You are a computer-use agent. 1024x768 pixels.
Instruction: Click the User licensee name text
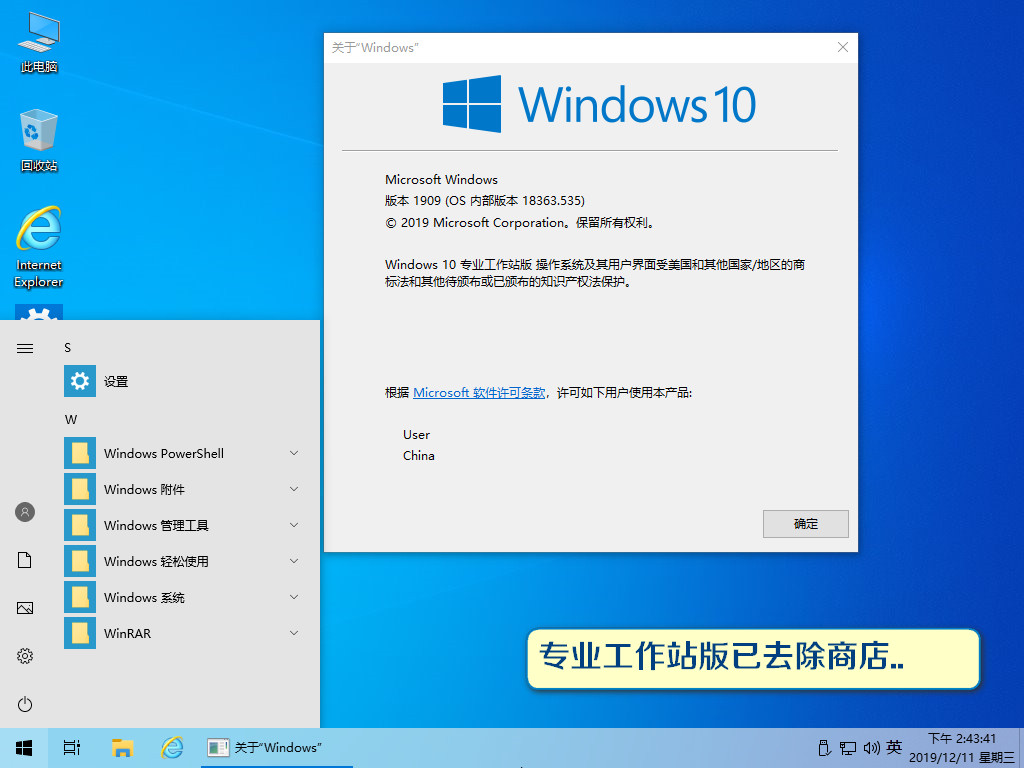click(x=416, y=434)
